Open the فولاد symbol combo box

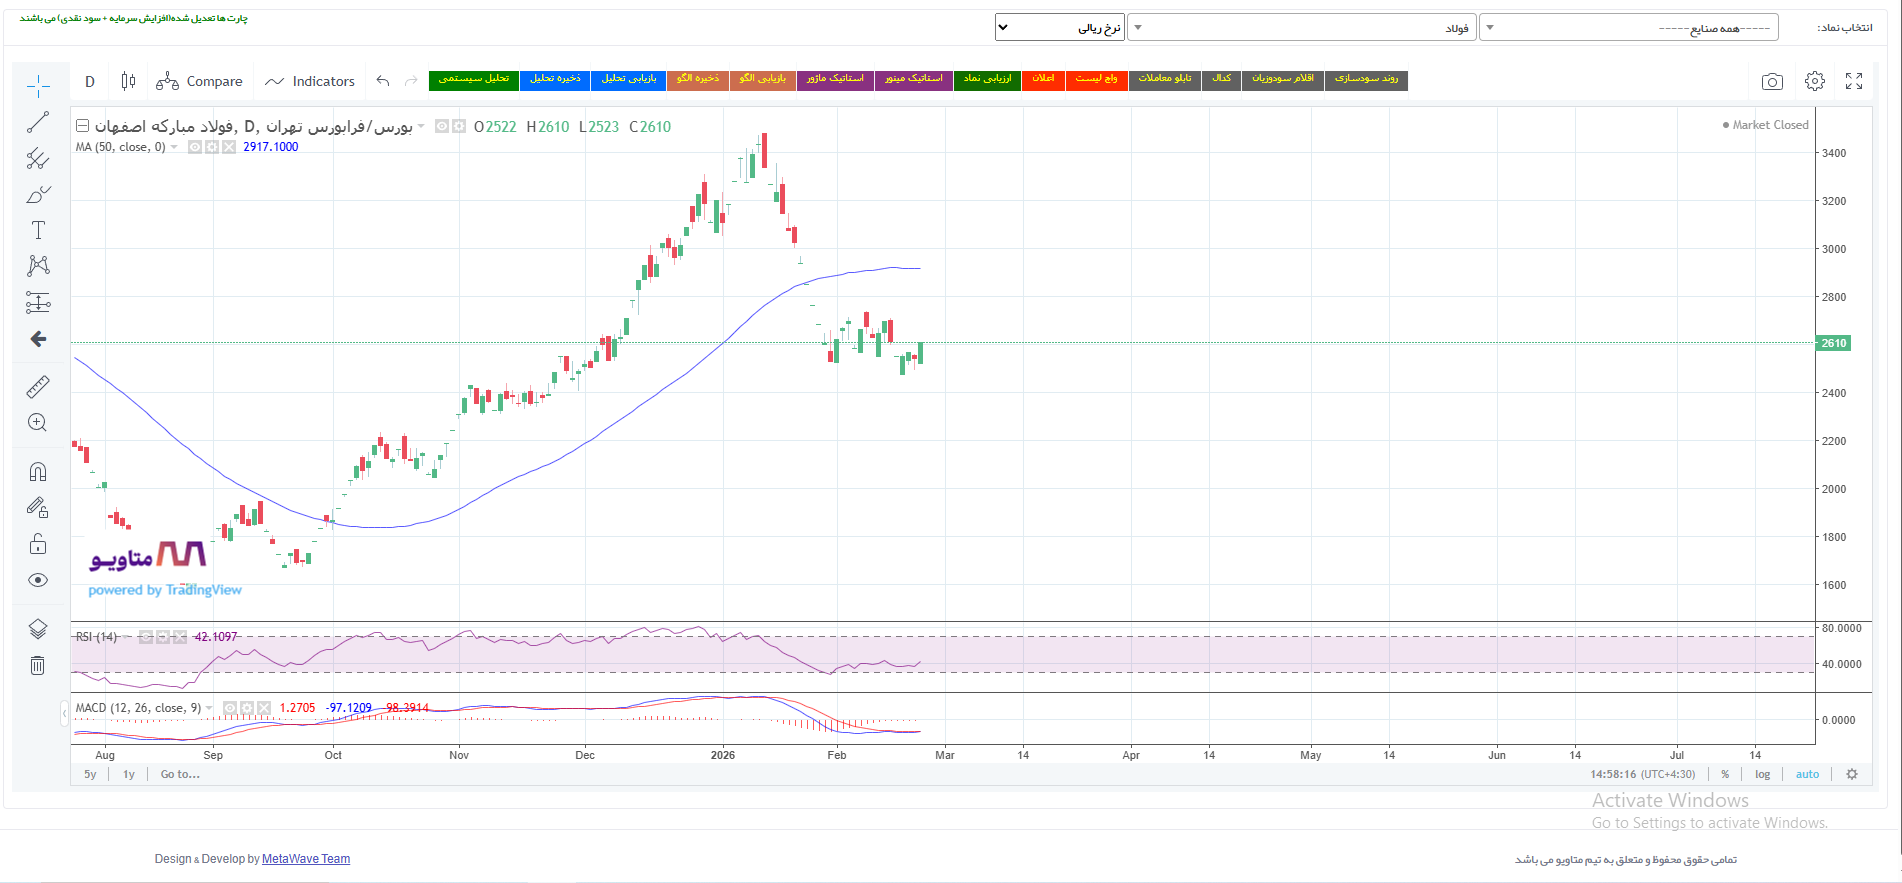click(x=1302, y=27)
